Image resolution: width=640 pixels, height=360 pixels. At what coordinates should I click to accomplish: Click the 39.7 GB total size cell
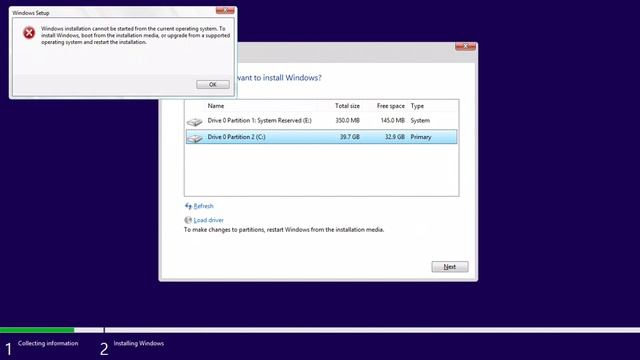pos(350,137)
